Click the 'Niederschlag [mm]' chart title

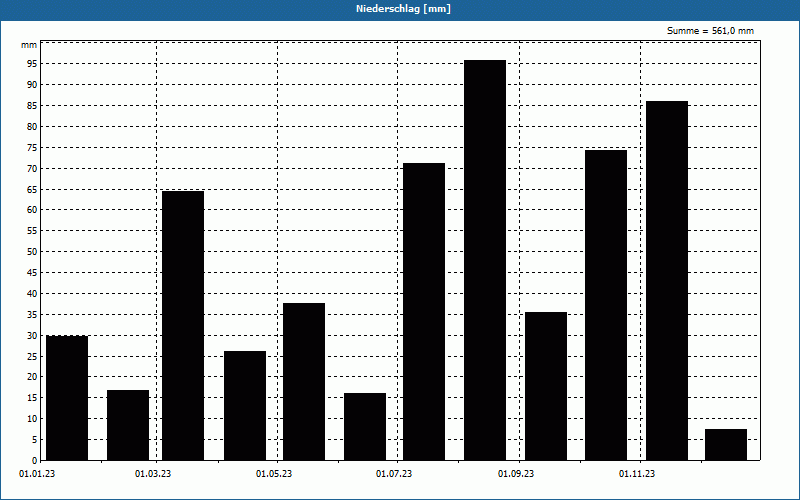(x=403, y=9)
